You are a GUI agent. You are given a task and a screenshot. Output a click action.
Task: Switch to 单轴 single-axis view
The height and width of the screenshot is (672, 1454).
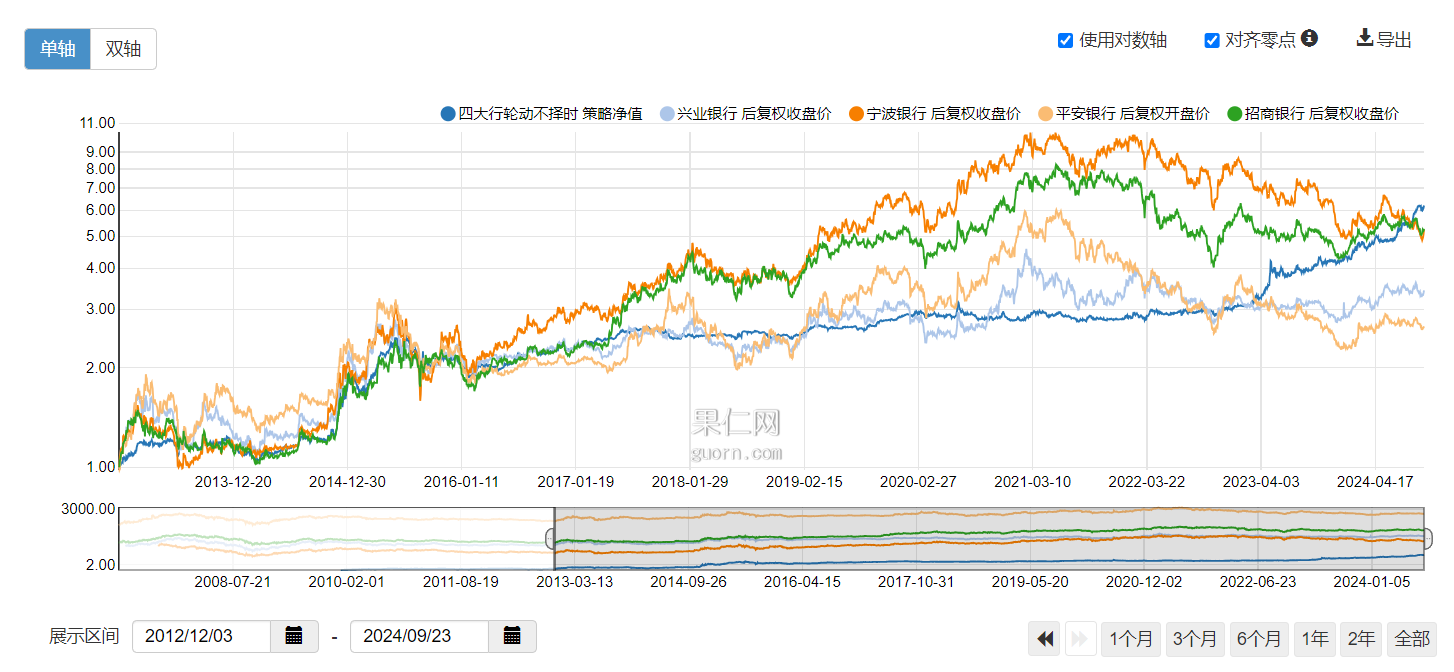(x=58, y=49)
